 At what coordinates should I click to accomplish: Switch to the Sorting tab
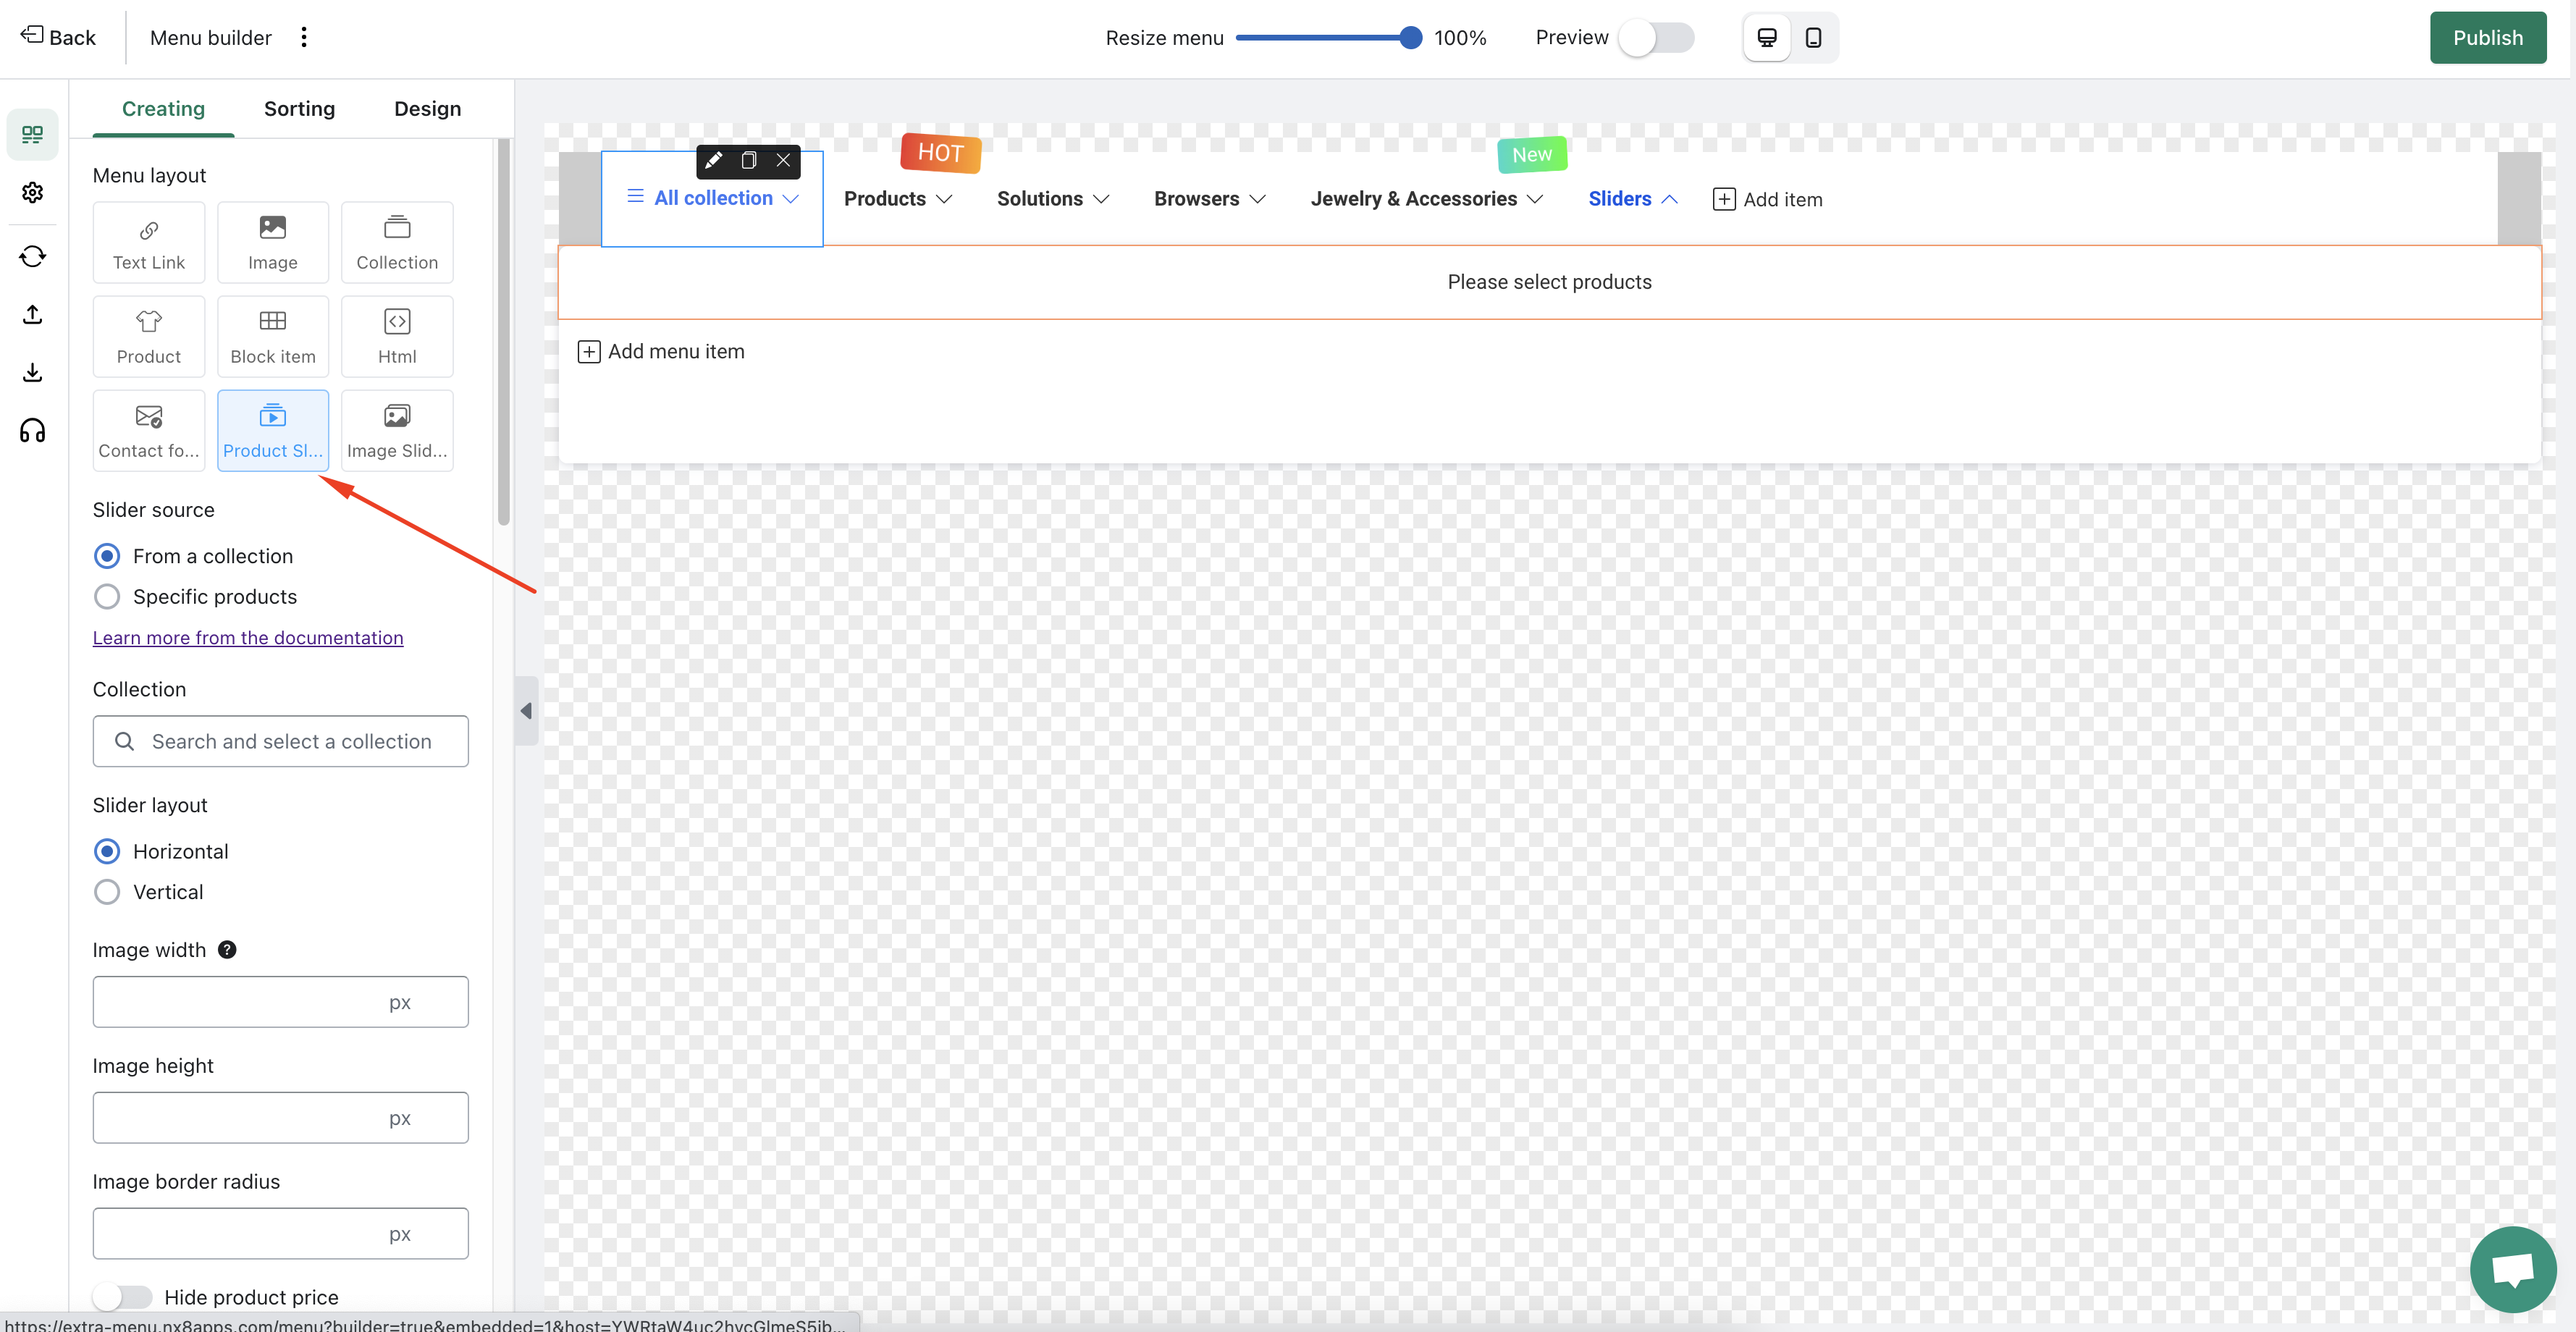tap(299, 108)
